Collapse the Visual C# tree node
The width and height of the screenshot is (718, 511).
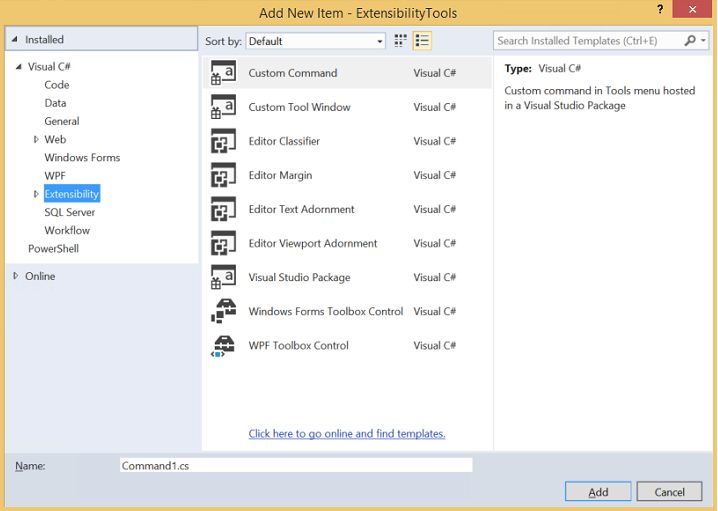pyautogui.click(x=19, y=67)
